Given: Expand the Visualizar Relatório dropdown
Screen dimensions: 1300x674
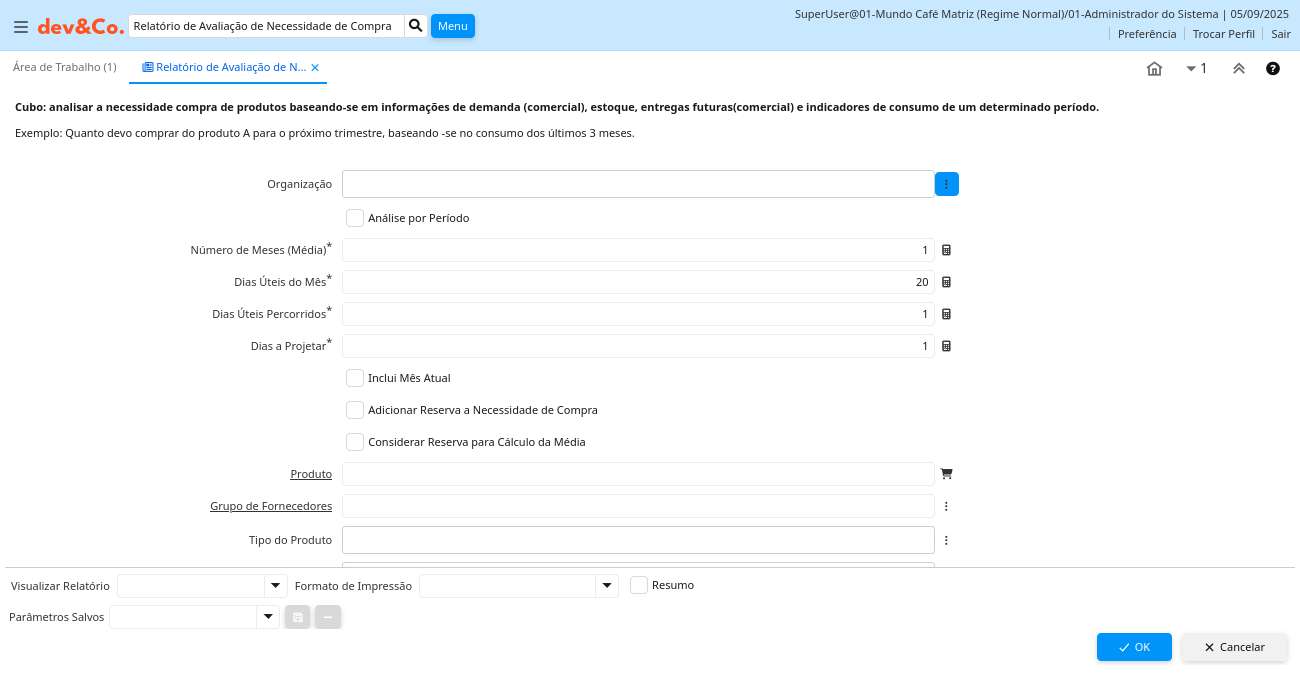Looking at the screenshot, I should pos(275,586).
